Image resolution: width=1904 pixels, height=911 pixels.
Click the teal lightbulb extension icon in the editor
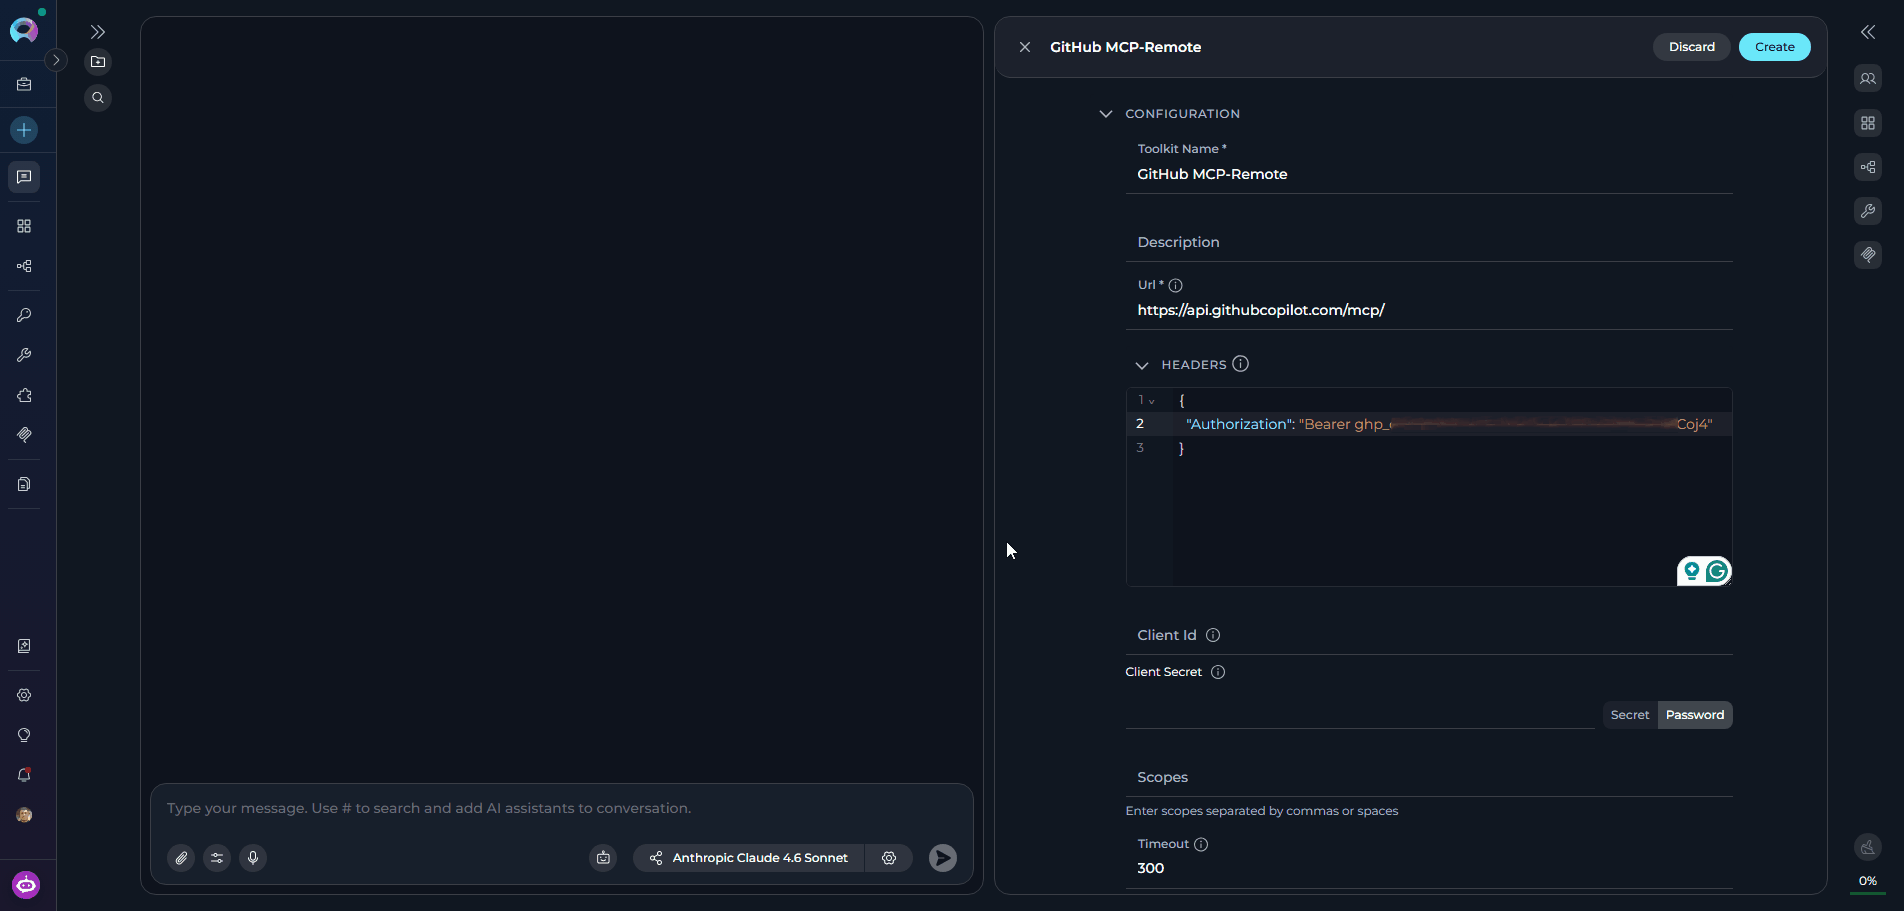[x=1692, y=571]
